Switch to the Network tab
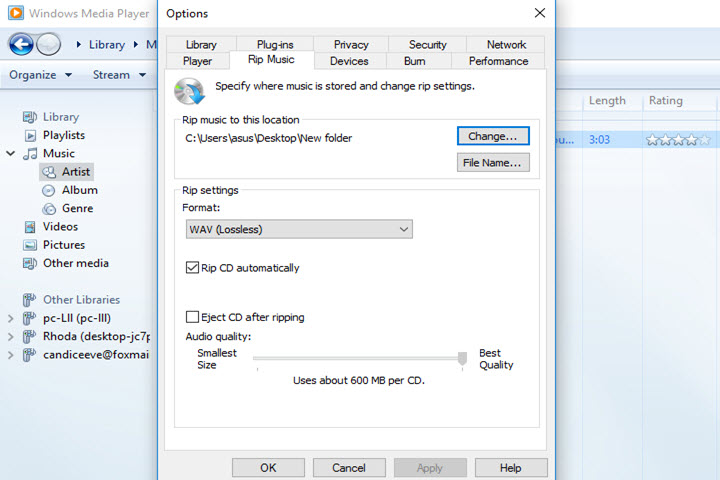 (x=506, y=45)
